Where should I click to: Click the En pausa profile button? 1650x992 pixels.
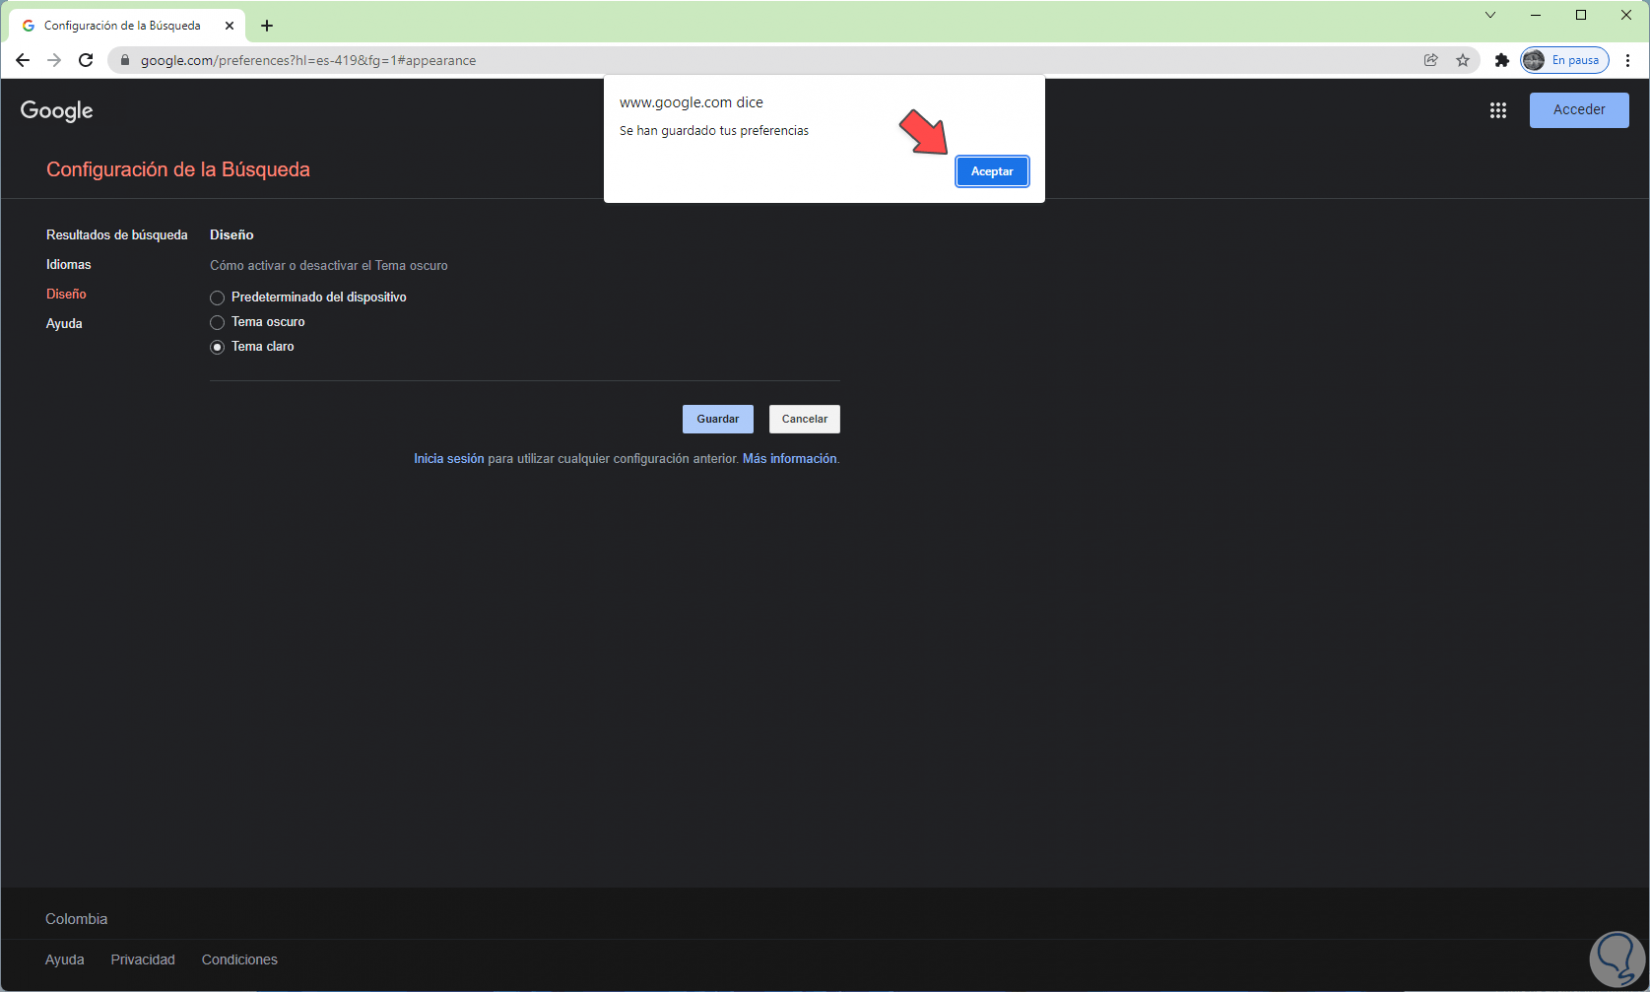point(1565,60)
